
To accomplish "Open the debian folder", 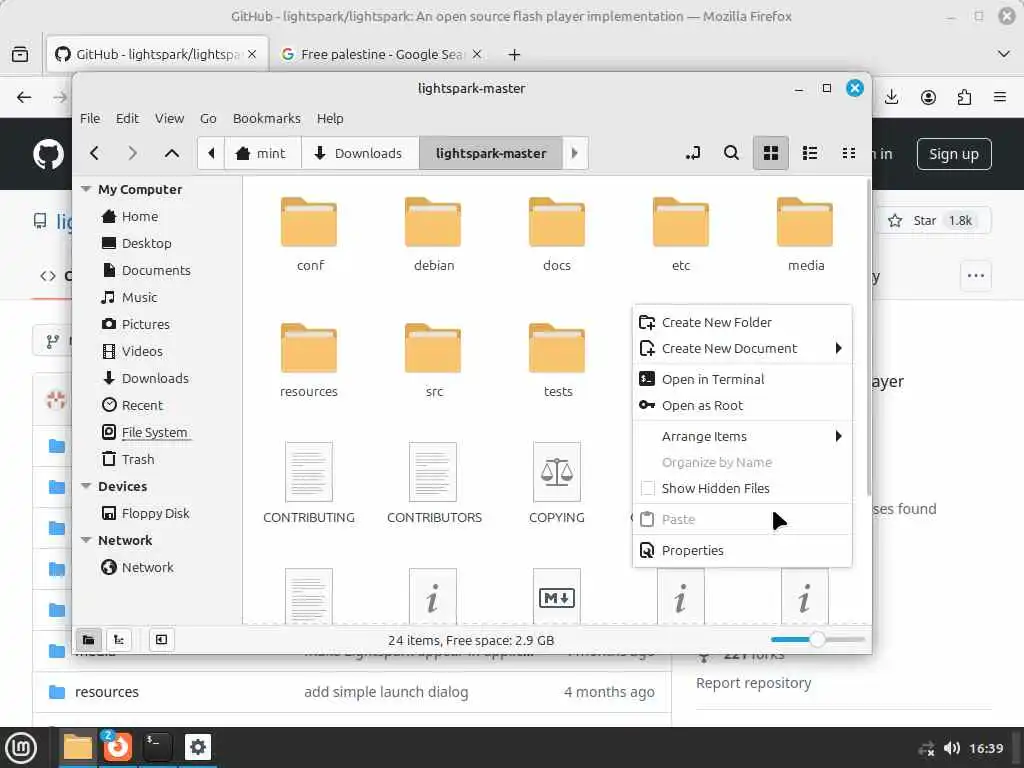I will click(x=433, y=234).
